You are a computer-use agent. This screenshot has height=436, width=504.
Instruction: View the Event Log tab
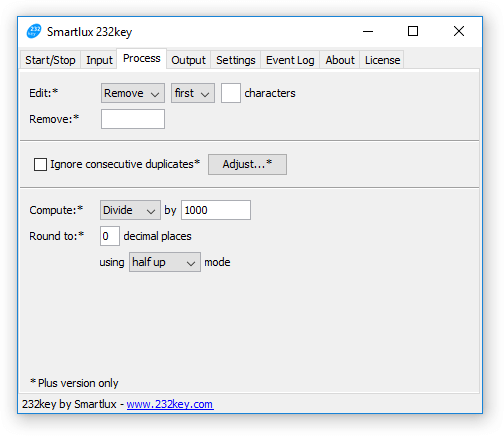click(290, 60)
